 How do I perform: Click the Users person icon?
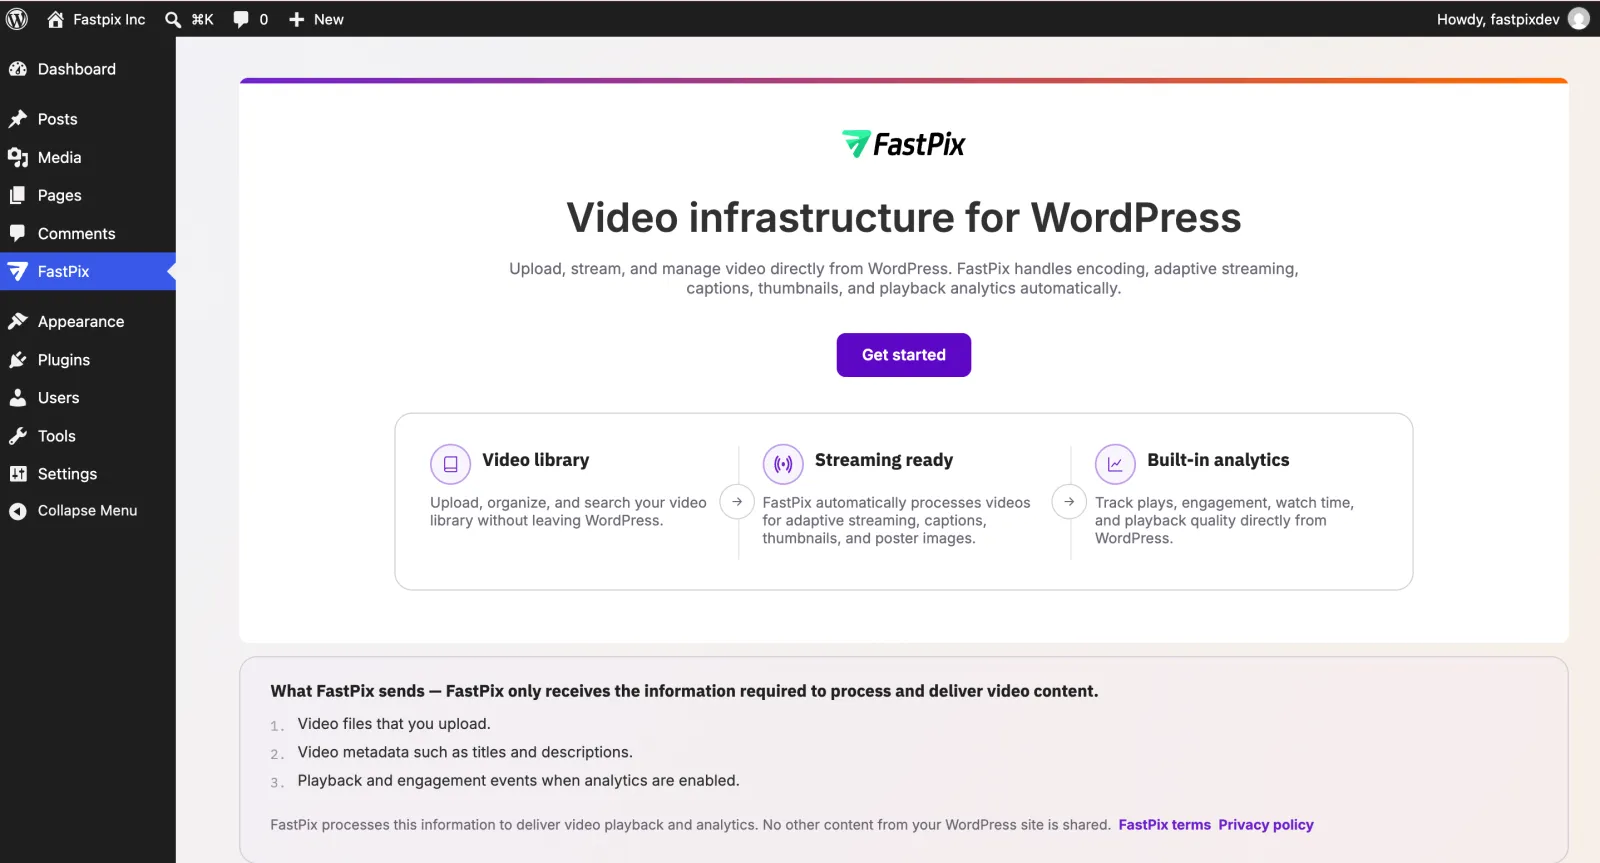18,397
